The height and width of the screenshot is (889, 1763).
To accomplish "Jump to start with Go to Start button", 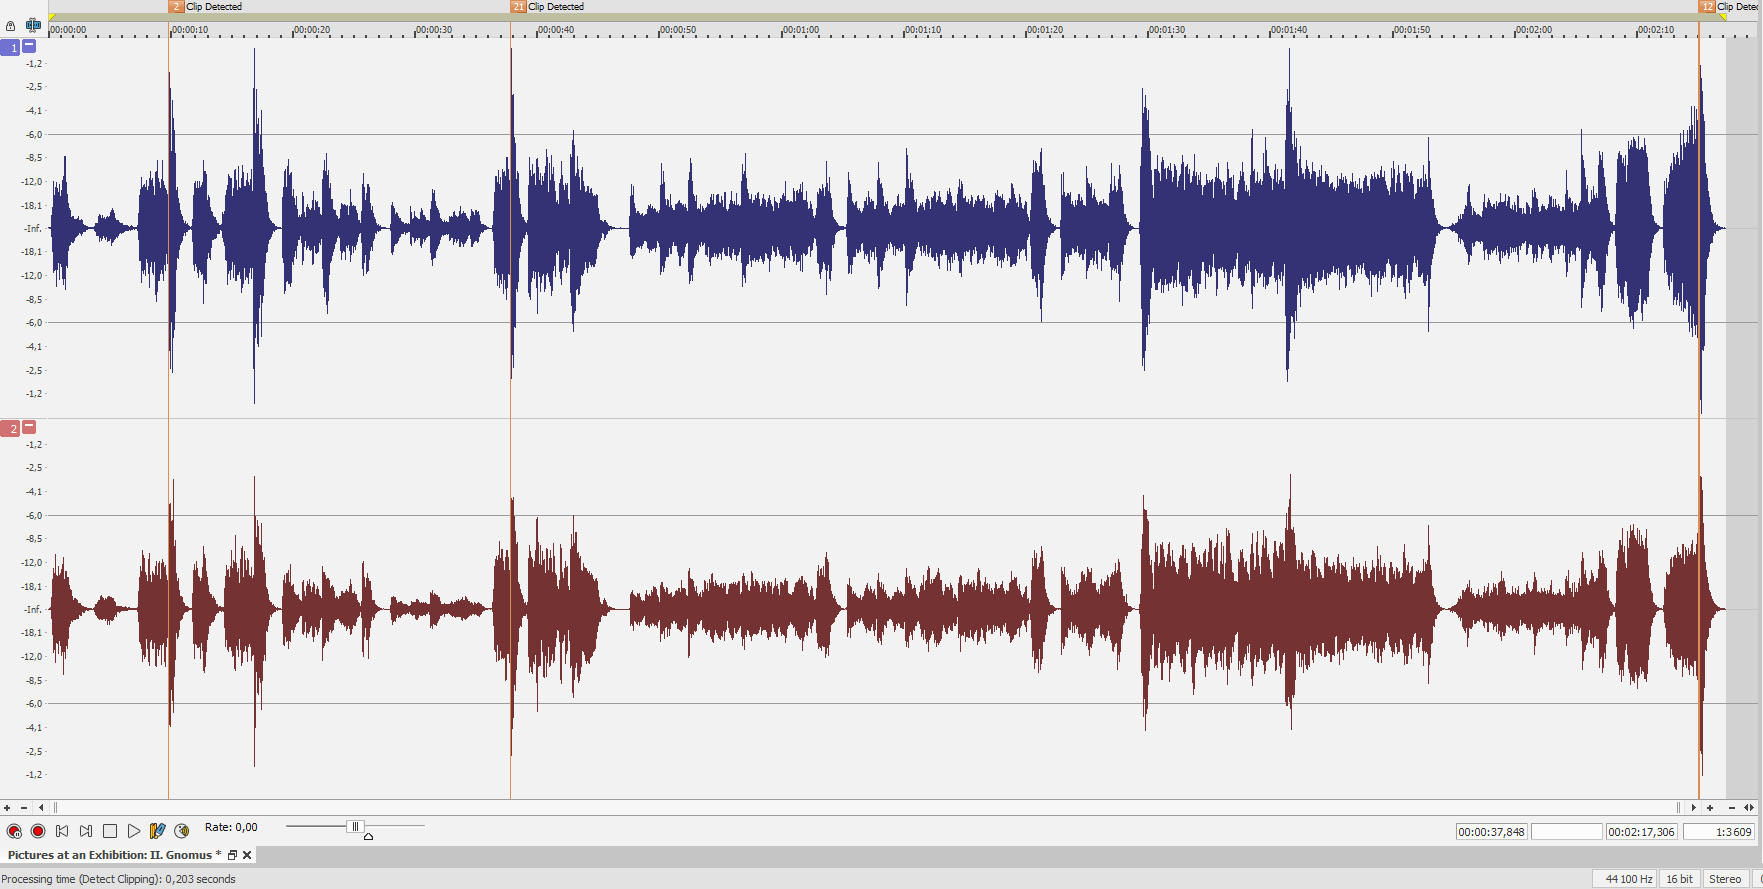I will point(62,831).
